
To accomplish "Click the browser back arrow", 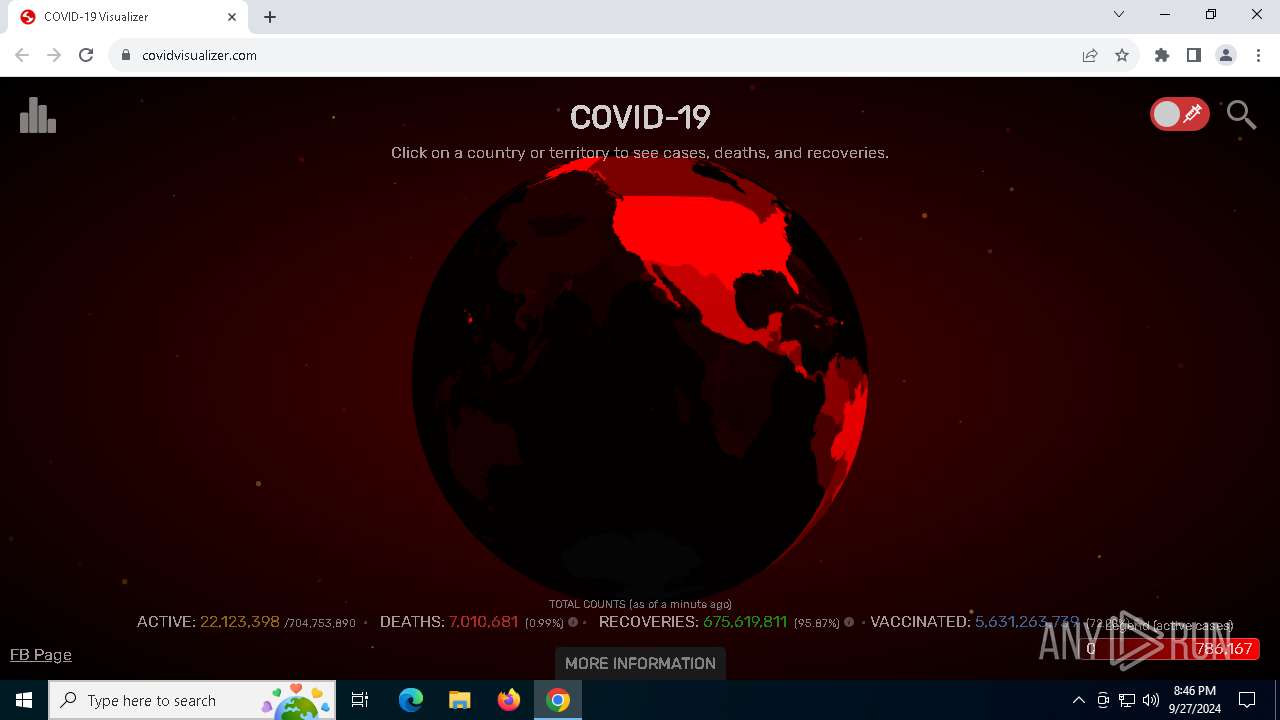I will coord(22,55).
